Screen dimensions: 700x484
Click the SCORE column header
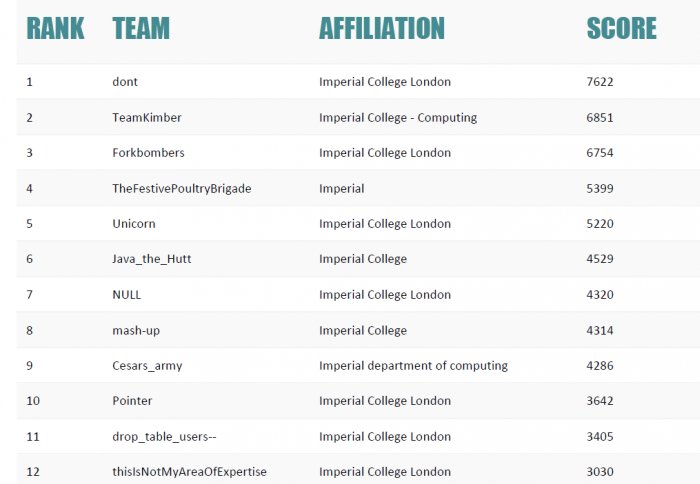click(x=621, y=28)
